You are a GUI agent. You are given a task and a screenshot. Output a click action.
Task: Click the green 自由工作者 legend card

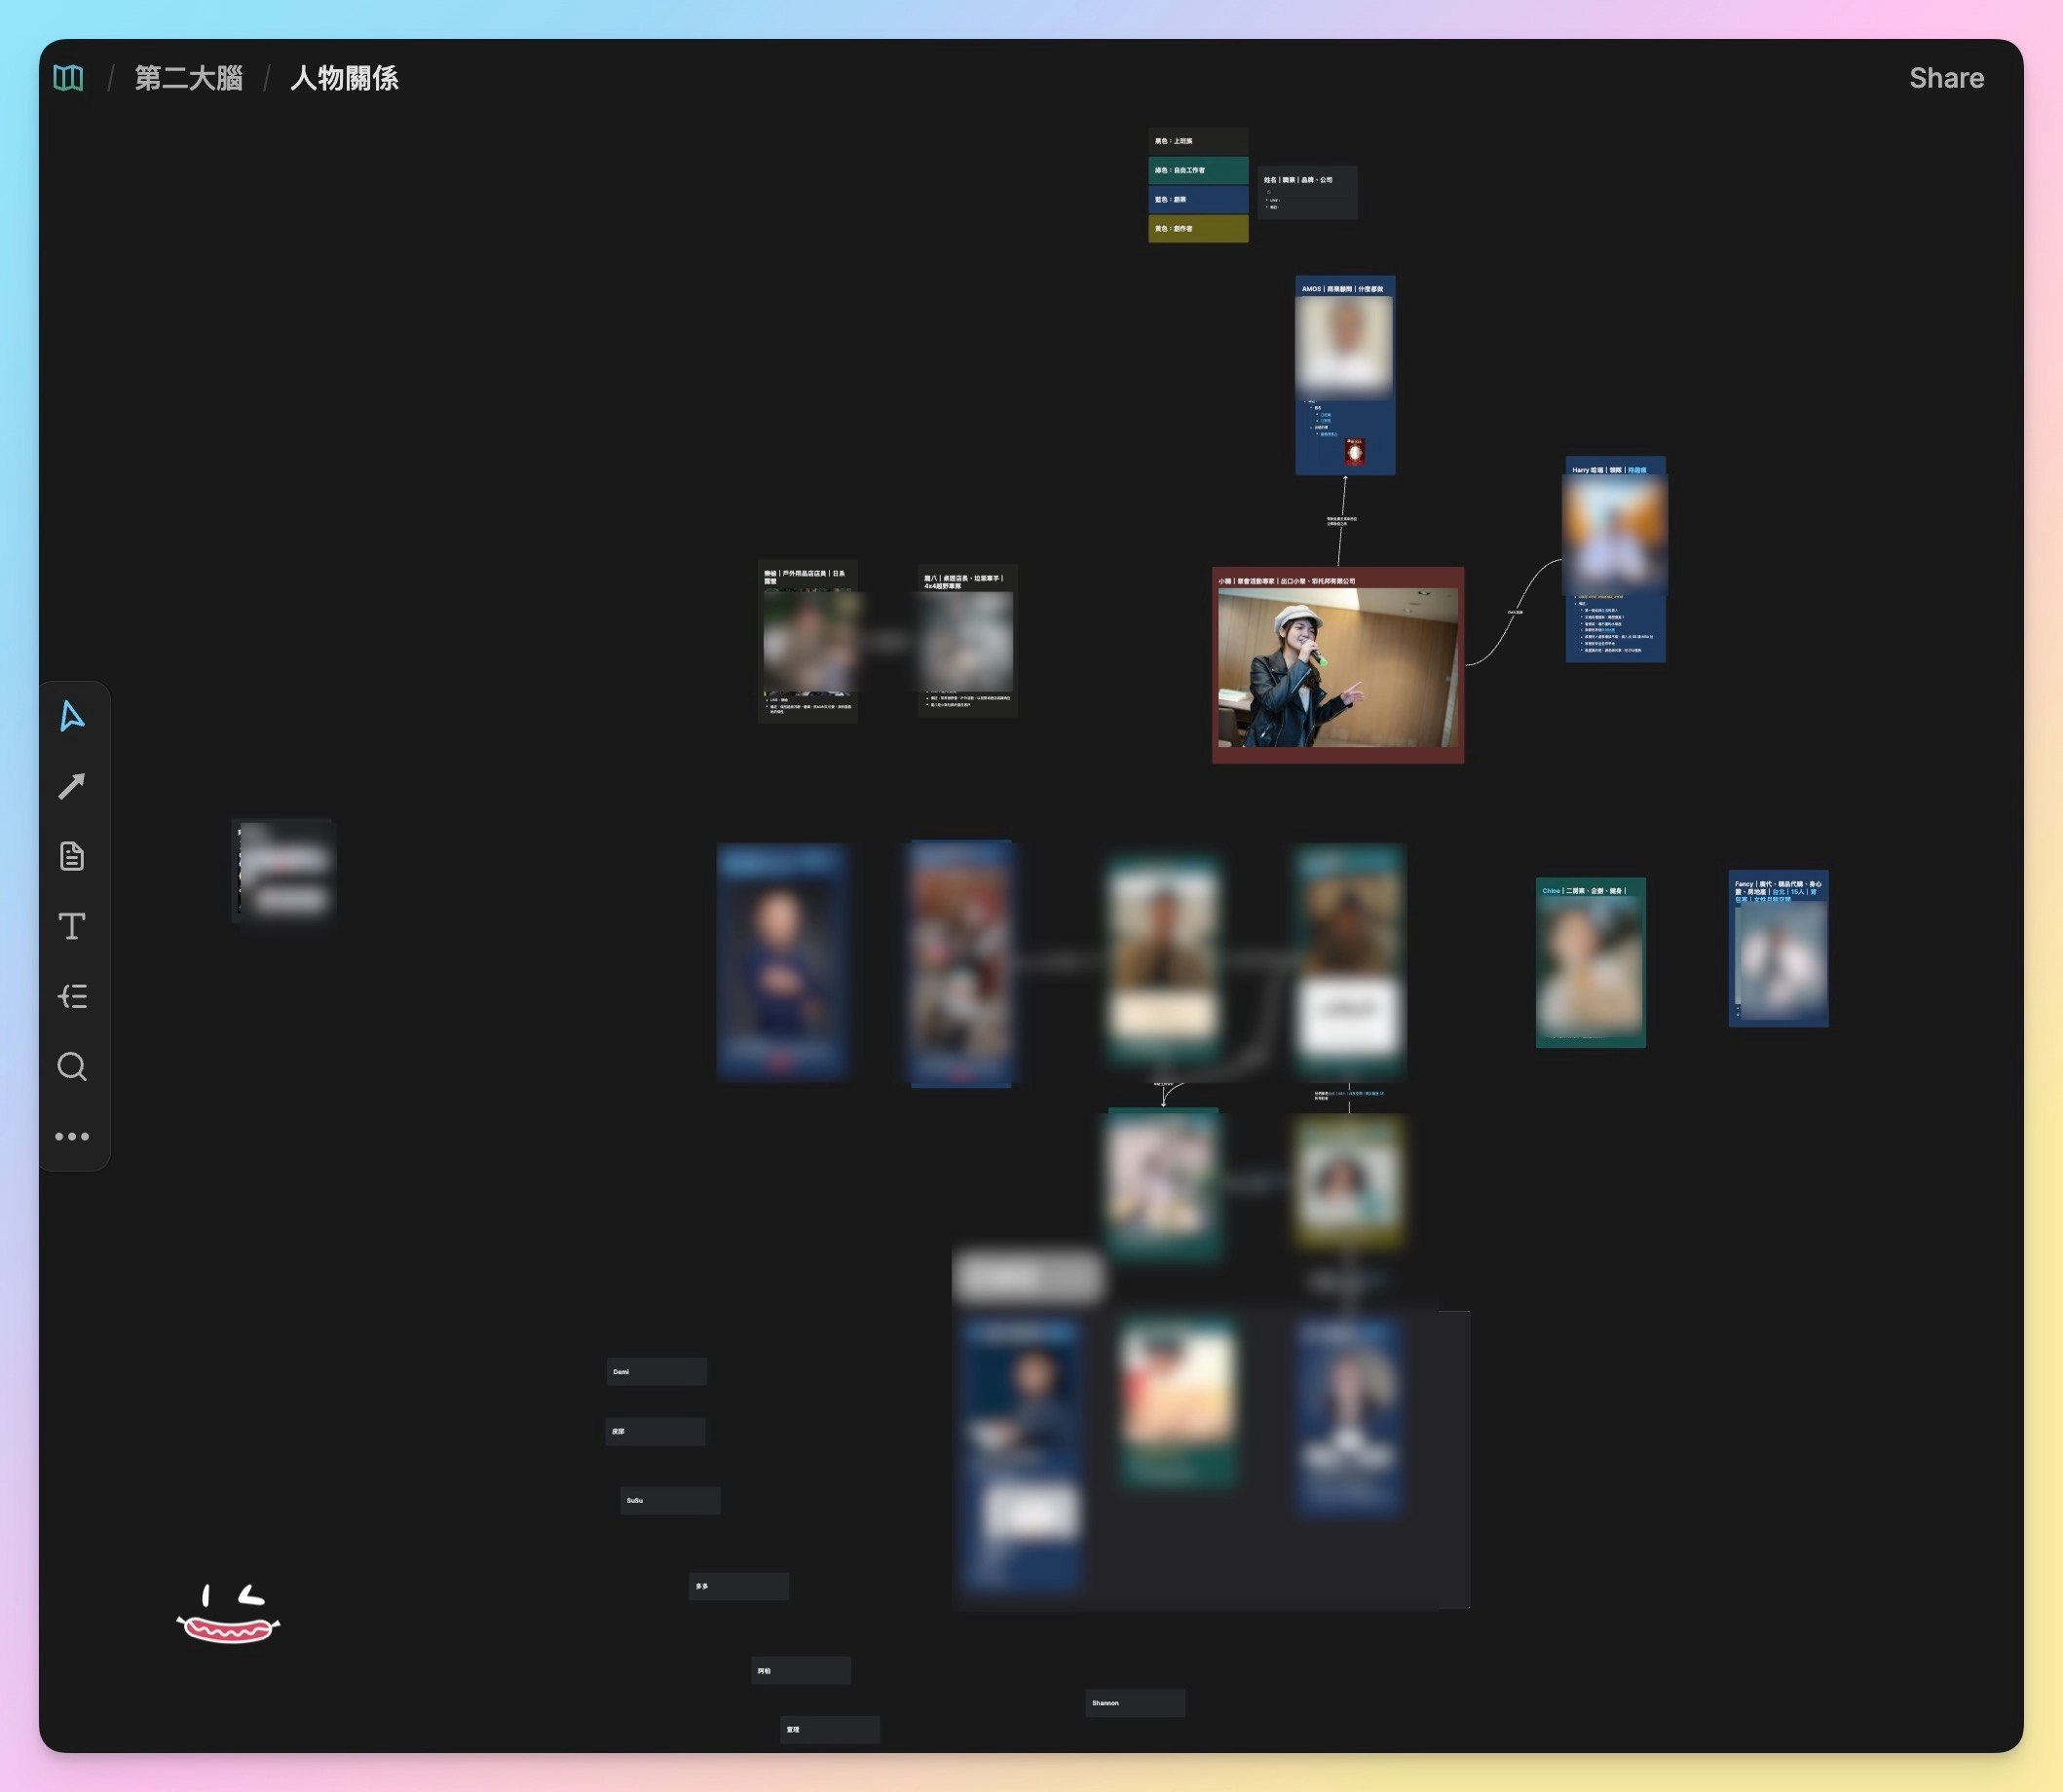(1198, 170)
